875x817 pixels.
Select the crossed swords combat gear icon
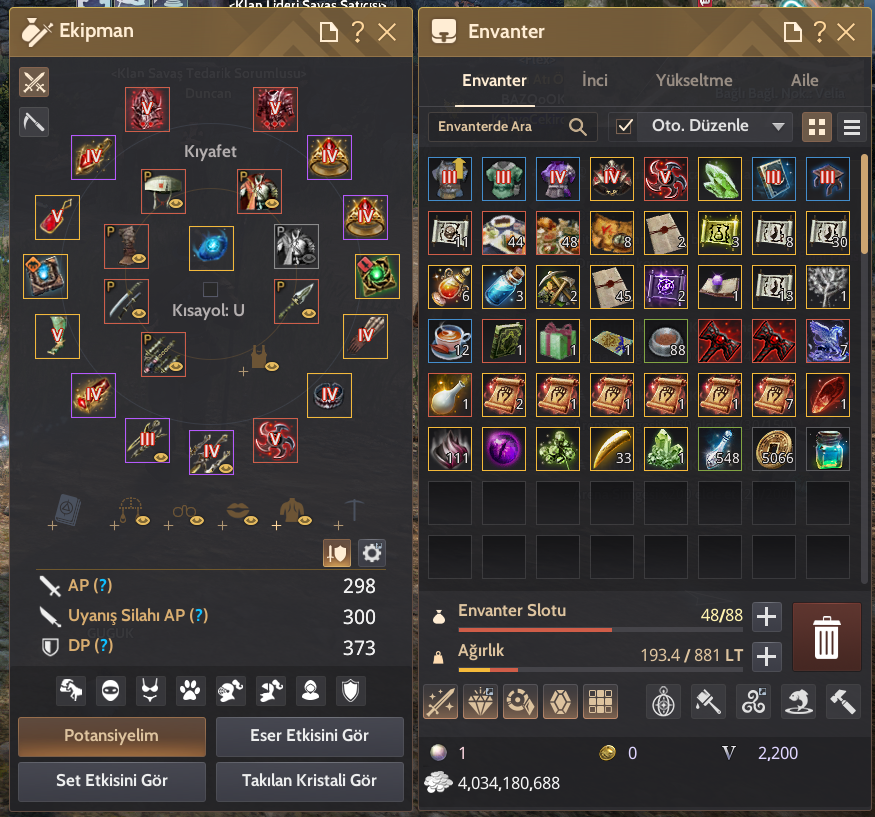[34, 82]
